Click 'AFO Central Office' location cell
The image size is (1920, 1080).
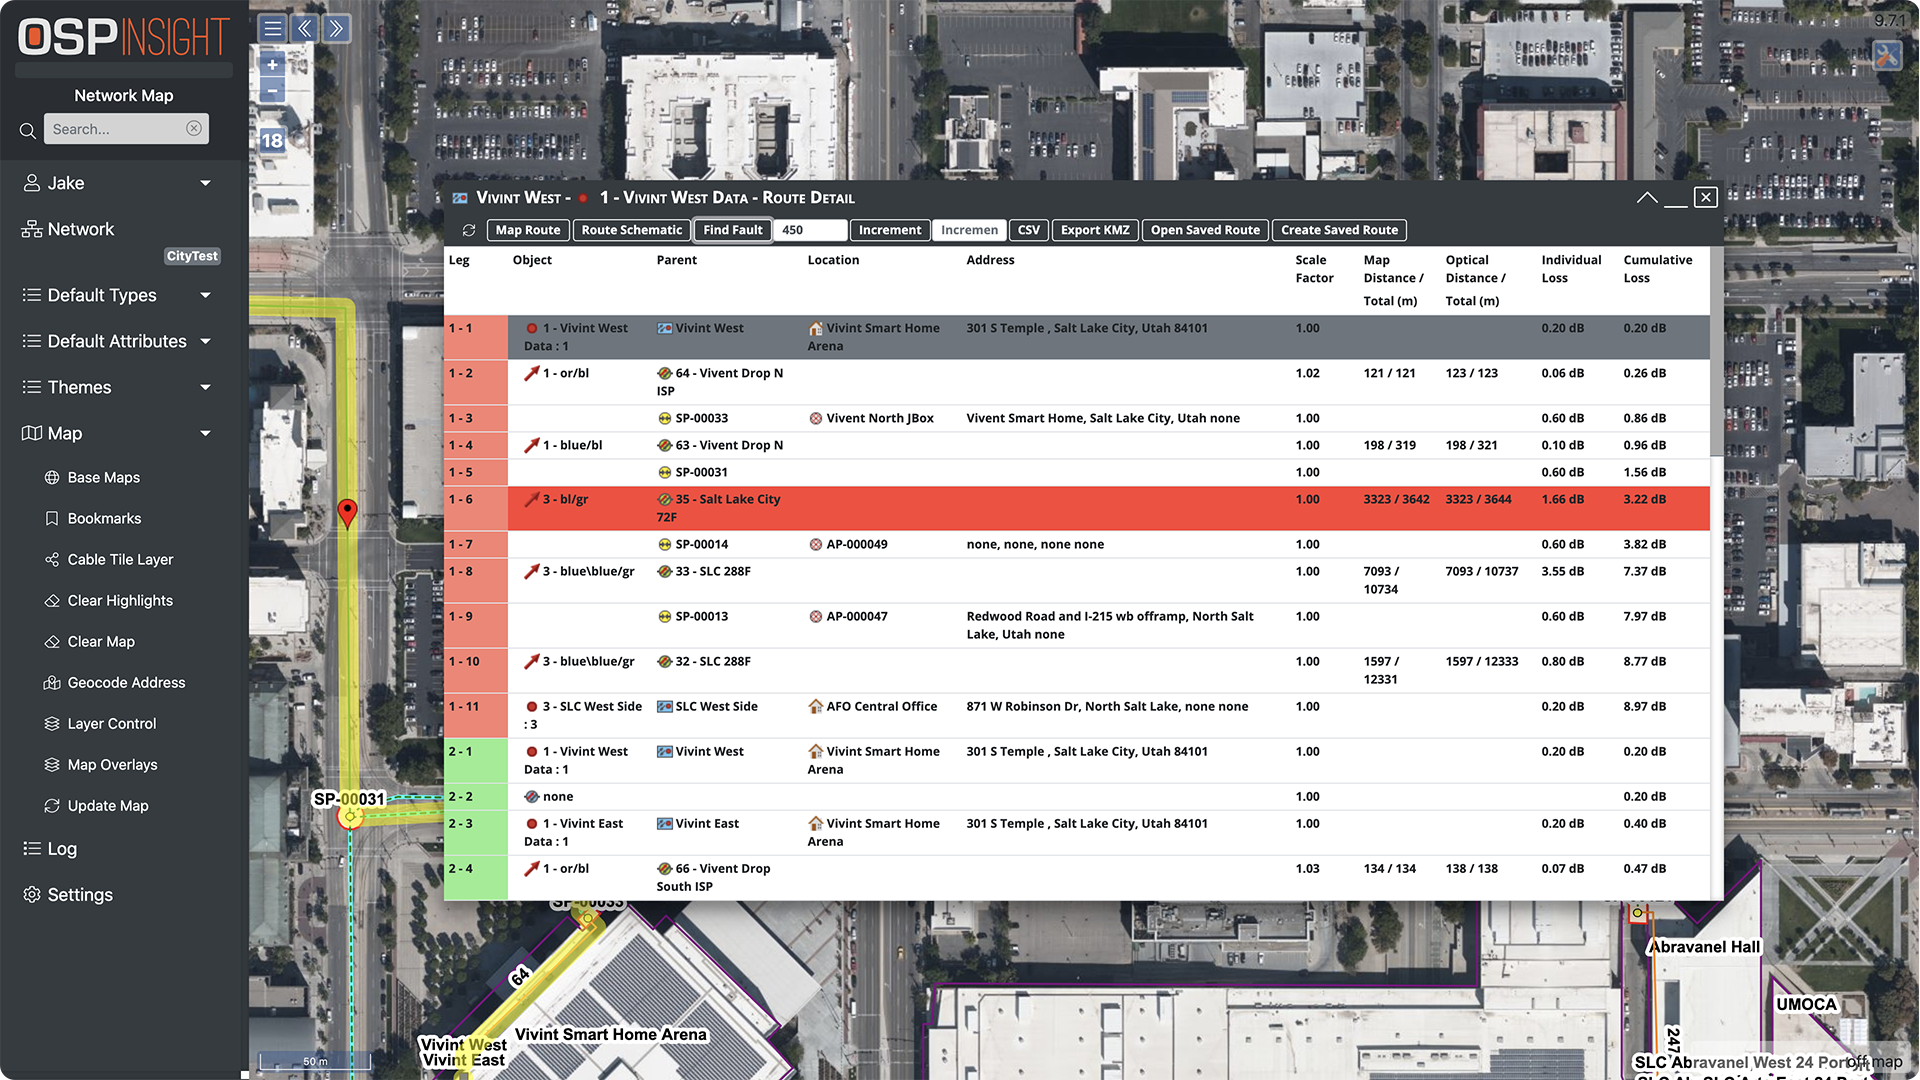pos(872,707)
